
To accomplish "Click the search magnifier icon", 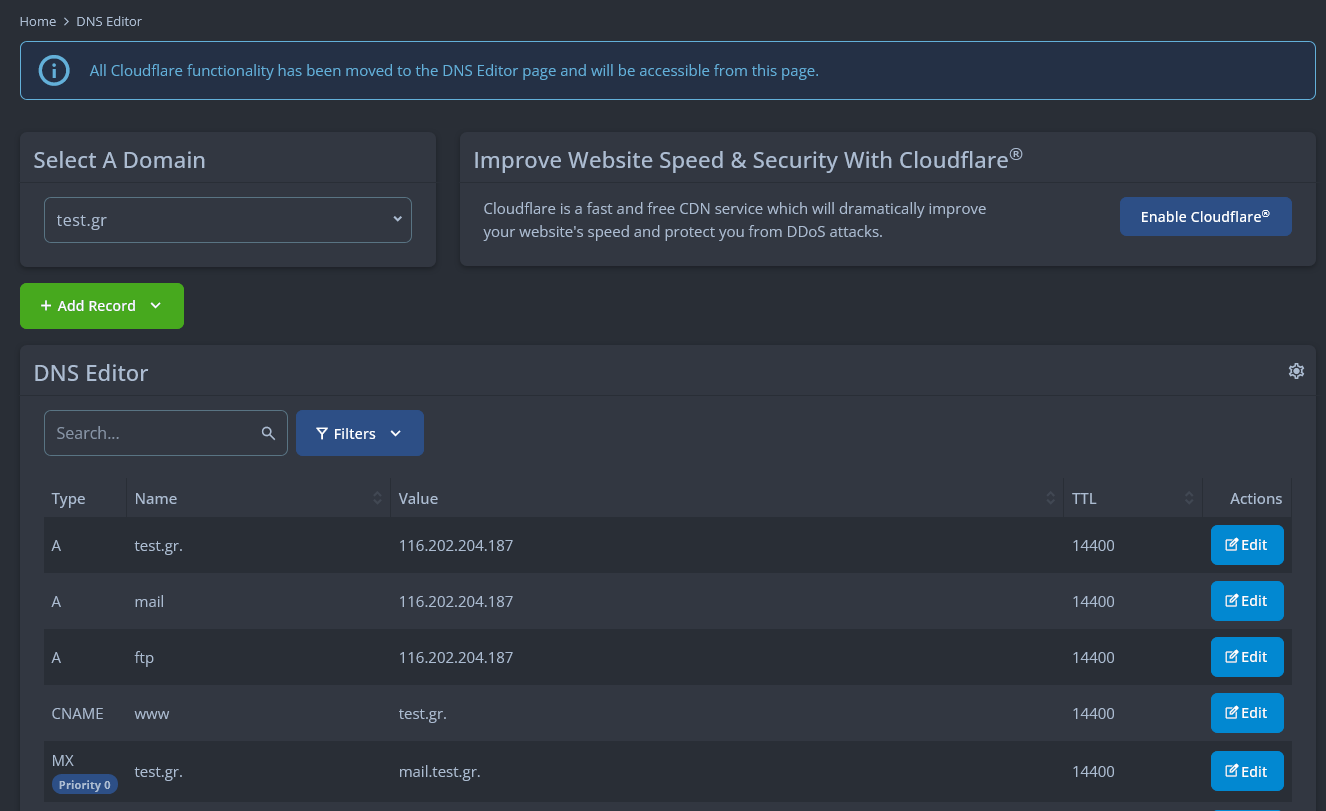I will [x=268, y=433].
